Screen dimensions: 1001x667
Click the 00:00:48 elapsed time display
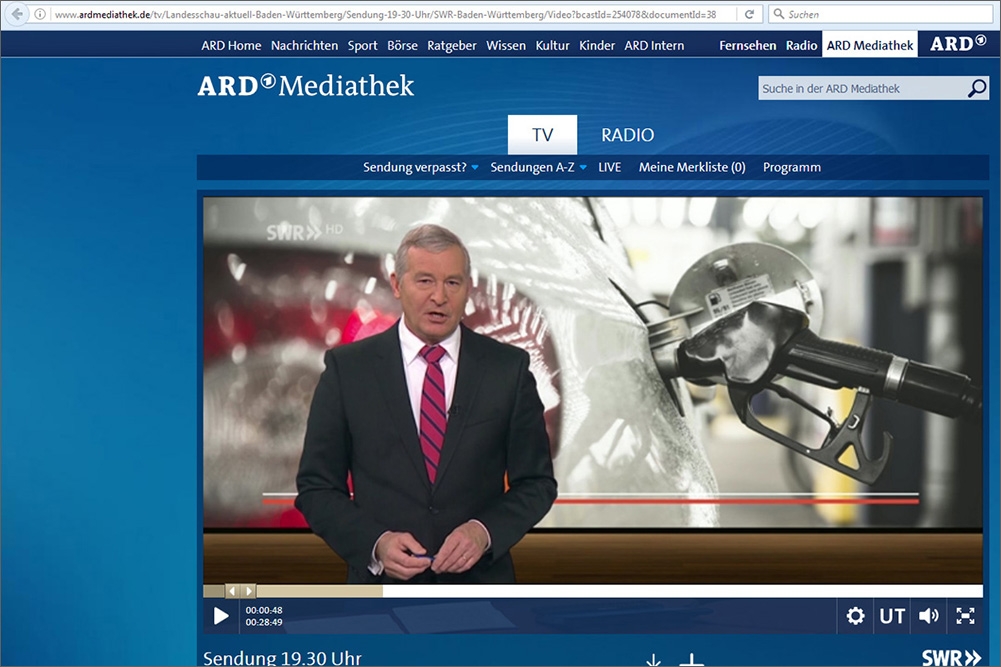(264, 610)
